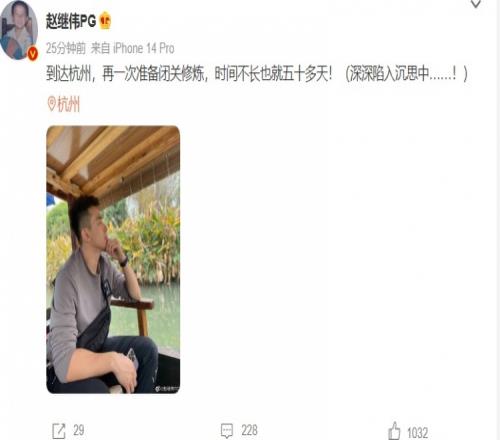The image size is (500, 440).
Task: Click the post text about 到达杭州
Action: (257, 74)
